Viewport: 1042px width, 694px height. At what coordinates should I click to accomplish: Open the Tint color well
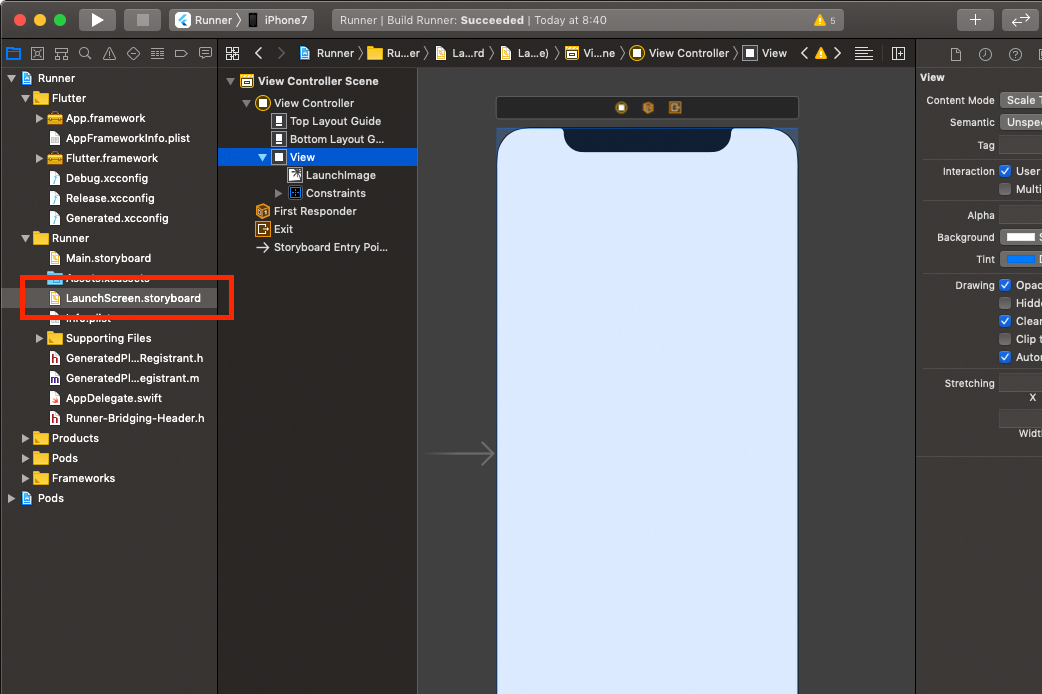tap(1021, 259)
